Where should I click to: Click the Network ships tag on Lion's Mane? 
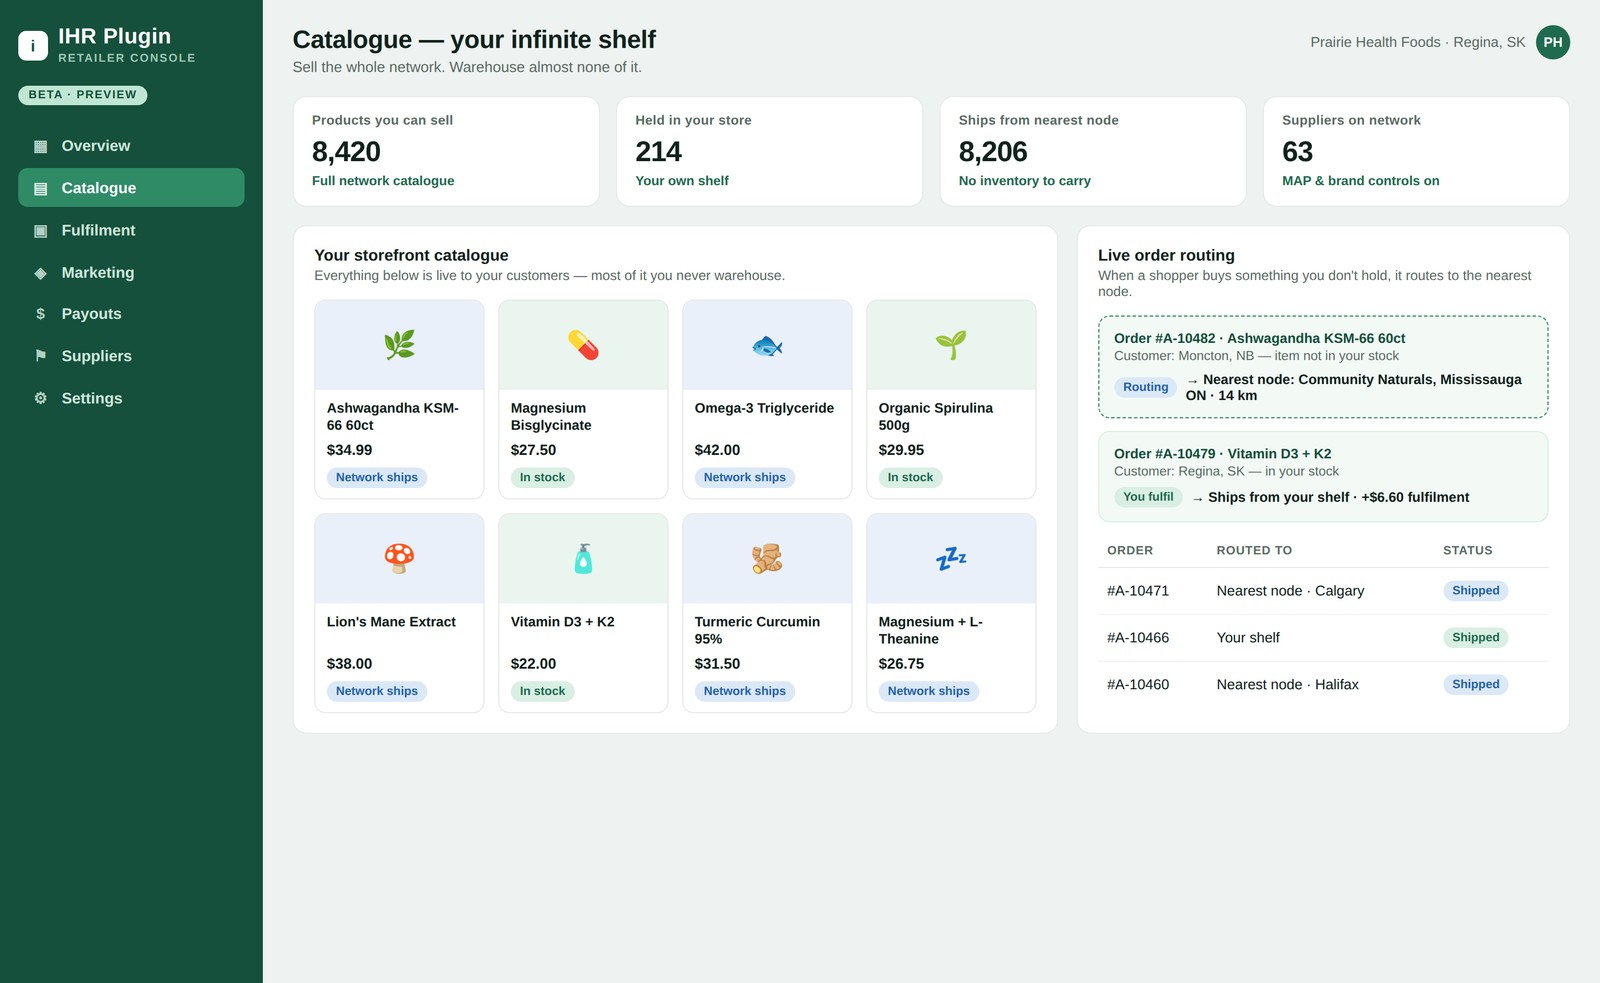click(377, 691)
